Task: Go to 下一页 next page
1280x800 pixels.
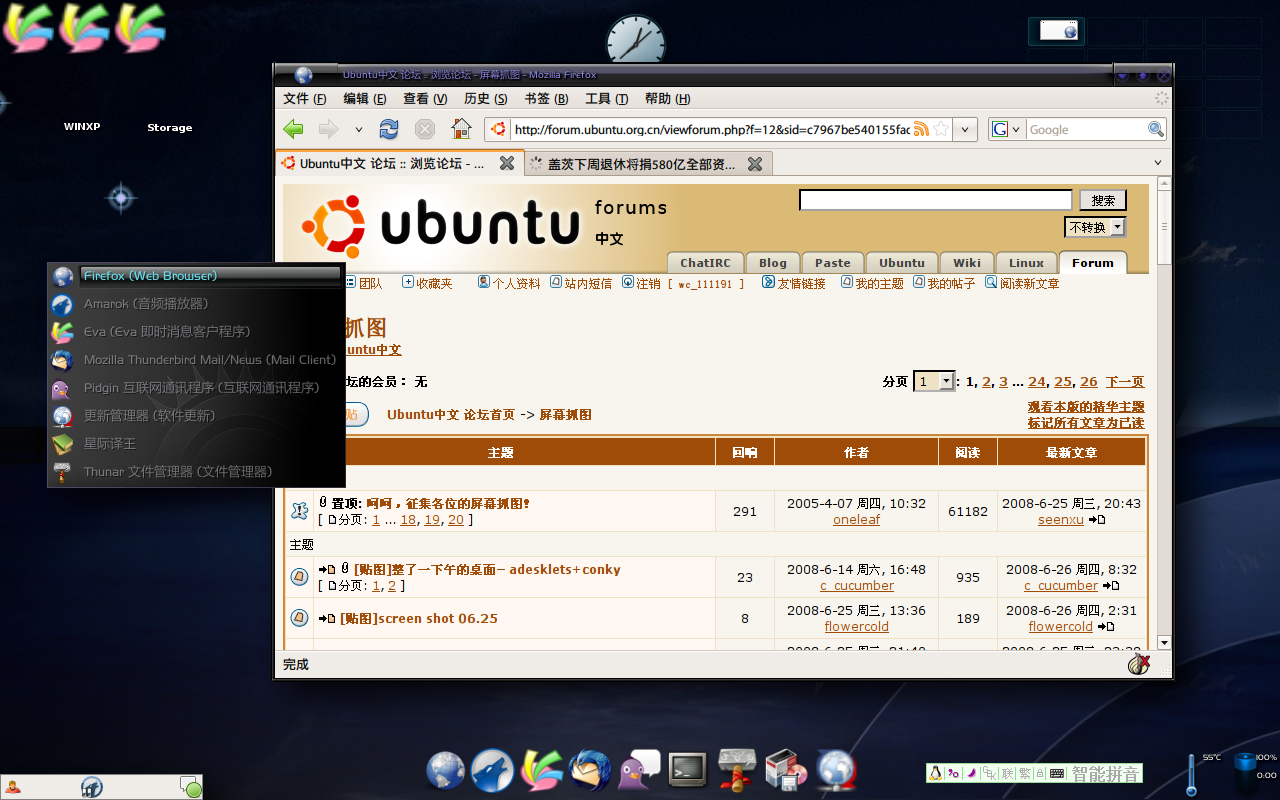Action: (1125, 382)
